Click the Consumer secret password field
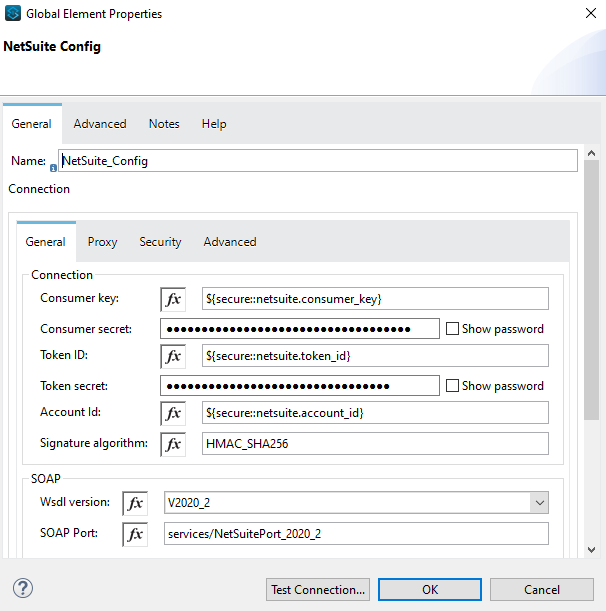This screenshot has height=611, width=606. click(x=300, y=329)
